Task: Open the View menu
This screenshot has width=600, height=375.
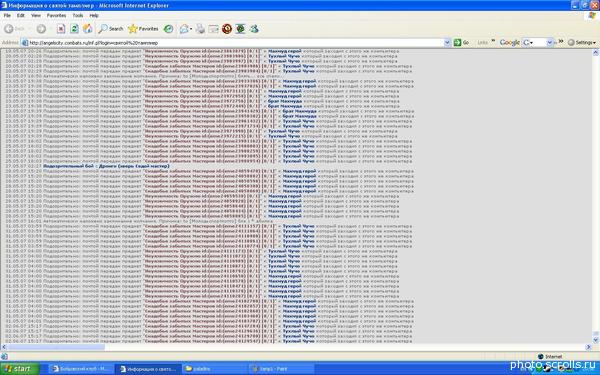Action: coord(36,15)
